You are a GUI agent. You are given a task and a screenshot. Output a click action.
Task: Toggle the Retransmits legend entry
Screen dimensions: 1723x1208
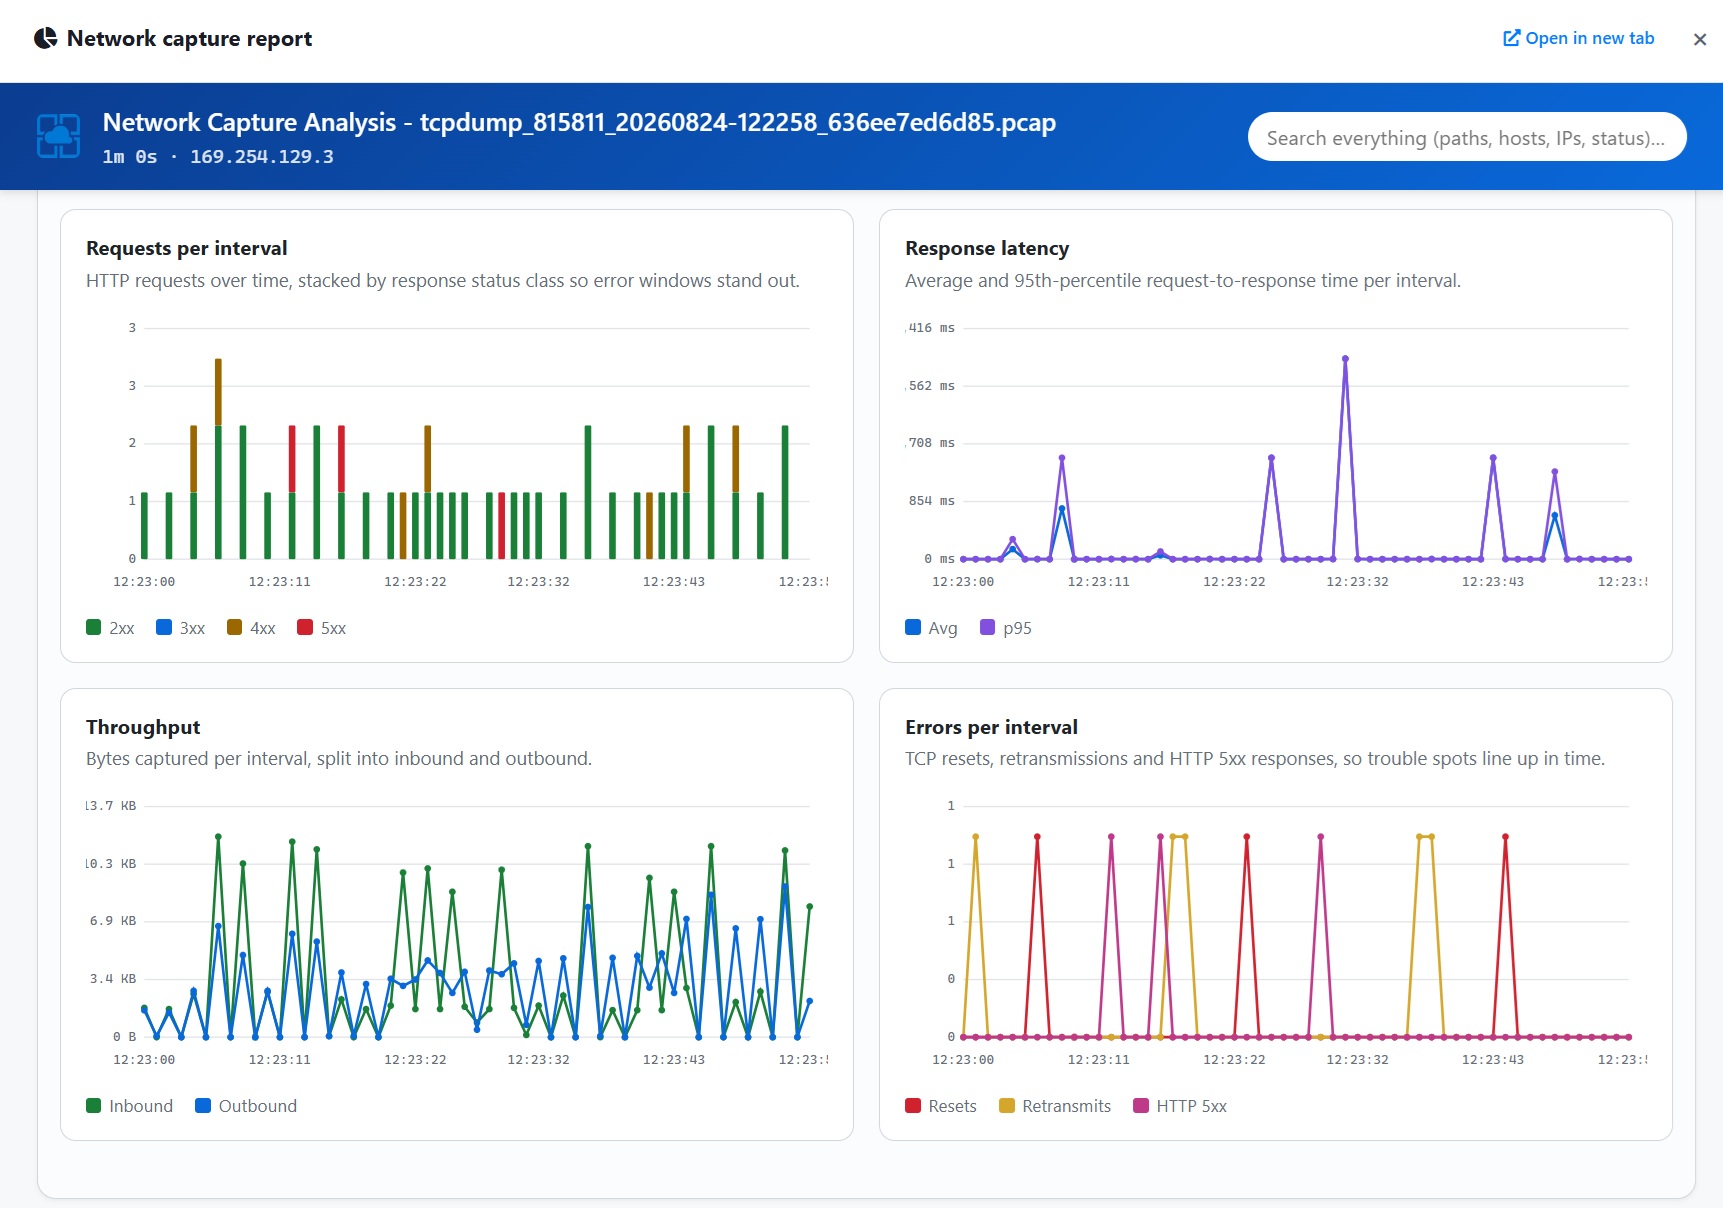coord(1055,1106)
